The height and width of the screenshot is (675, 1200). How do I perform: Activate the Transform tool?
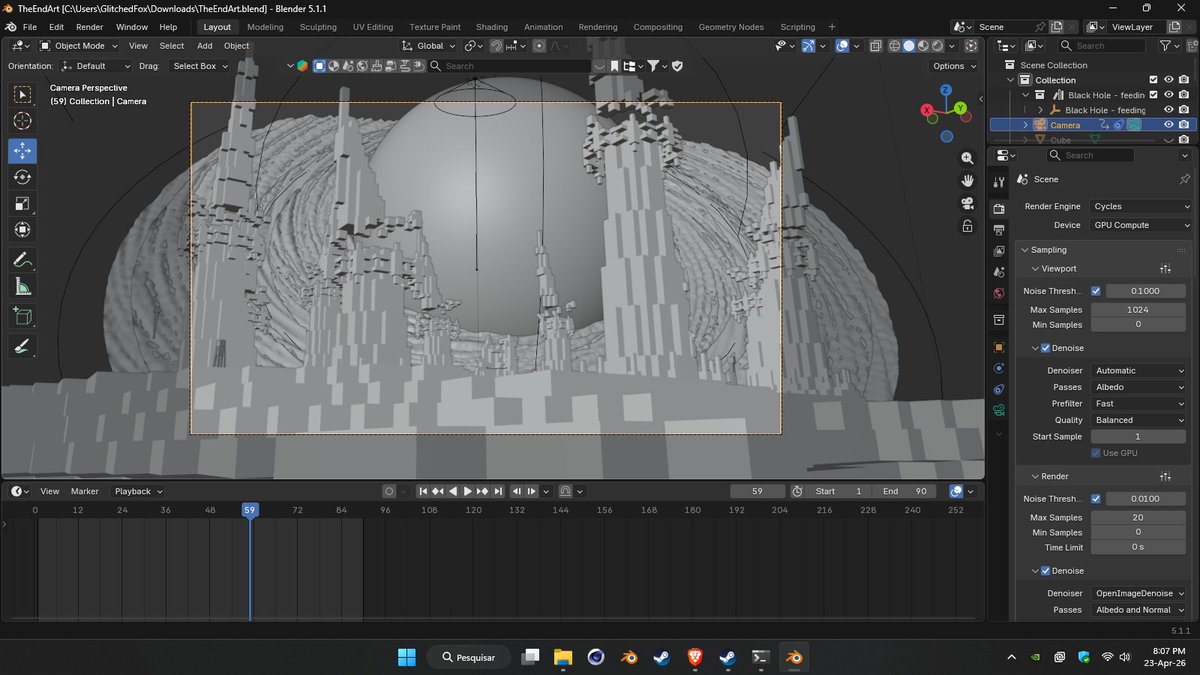(22, 230)
